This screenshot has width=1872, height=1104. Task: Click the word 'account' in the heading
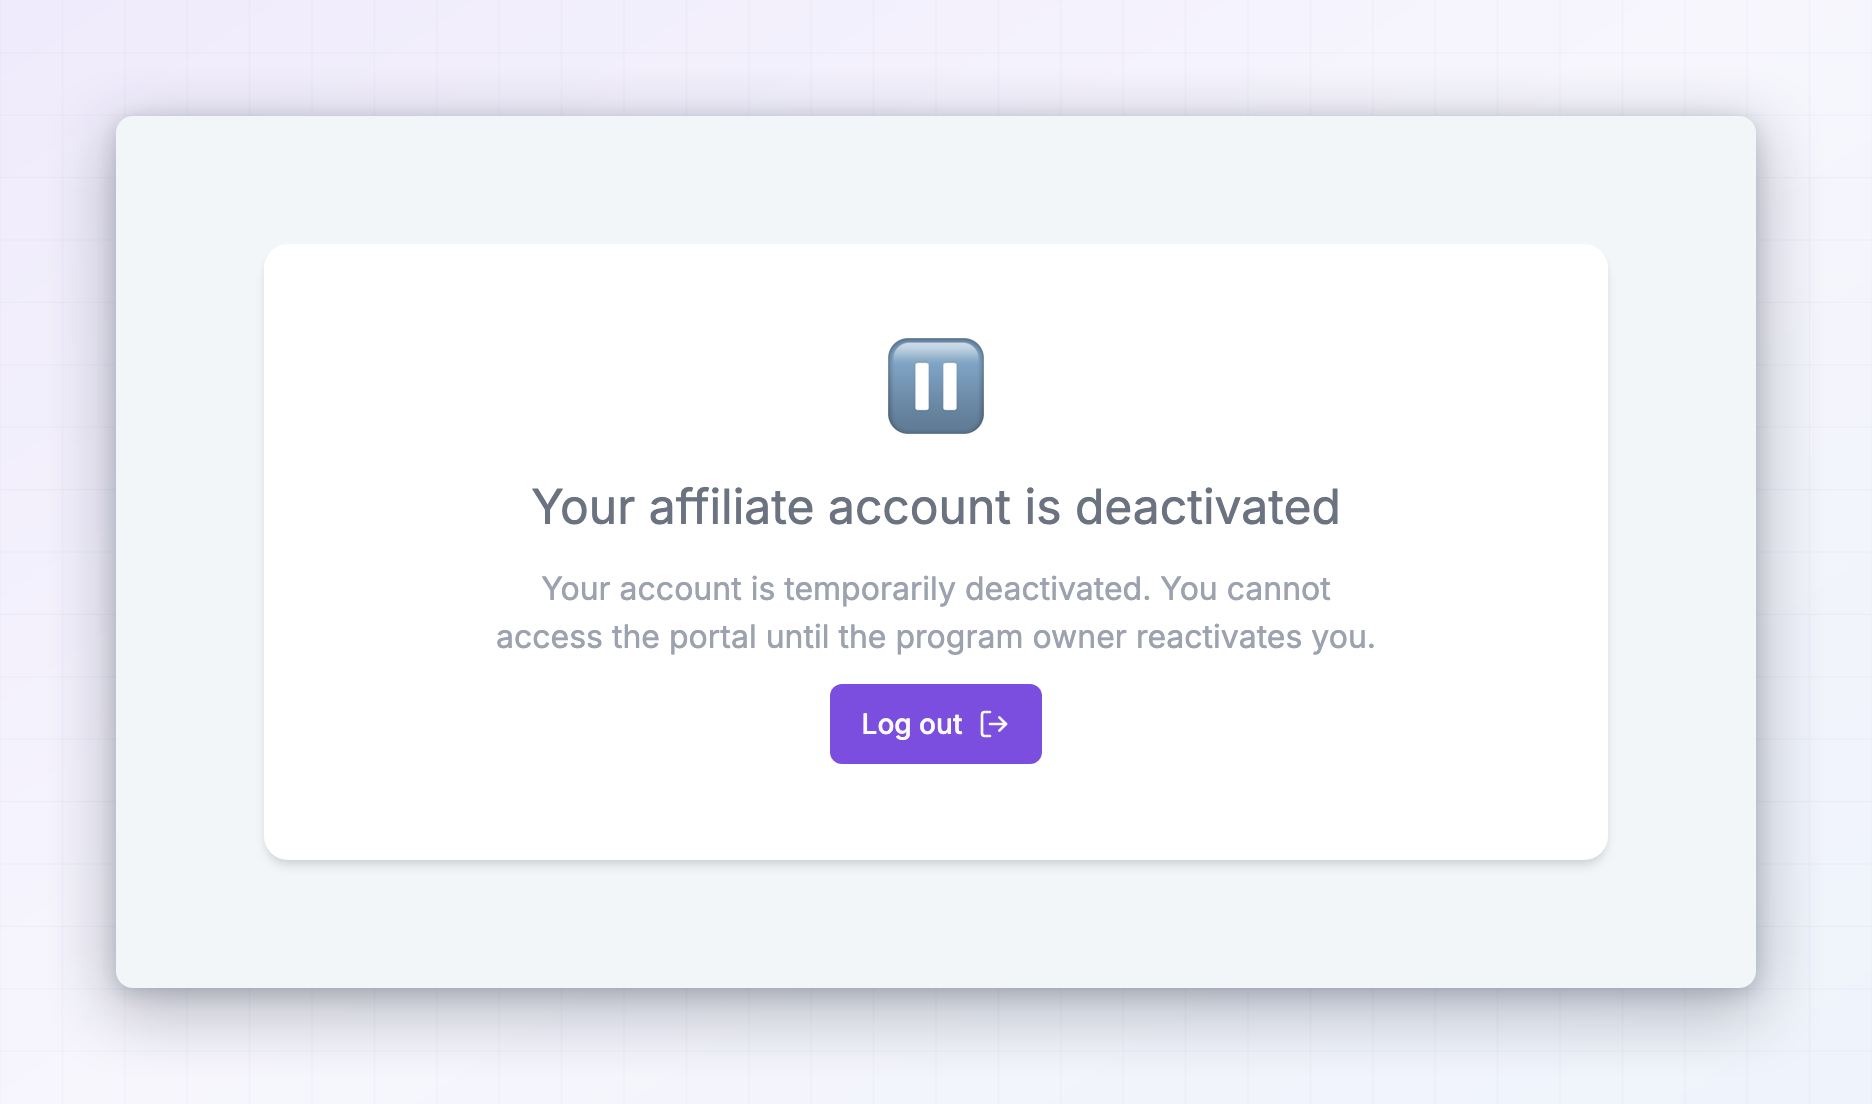919,507
